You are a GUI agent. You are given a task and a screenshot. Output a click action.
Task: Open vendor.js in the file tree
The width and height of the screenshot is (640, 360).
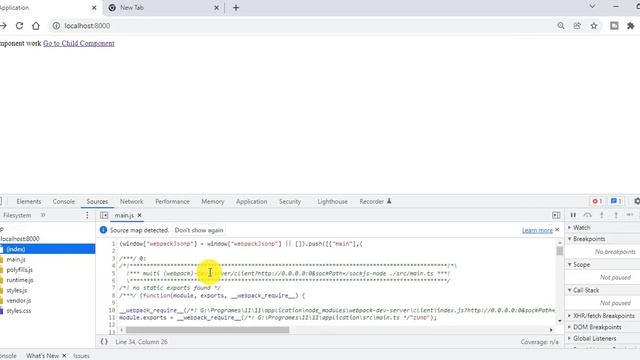pyautogui.click(x=18, y=300)
